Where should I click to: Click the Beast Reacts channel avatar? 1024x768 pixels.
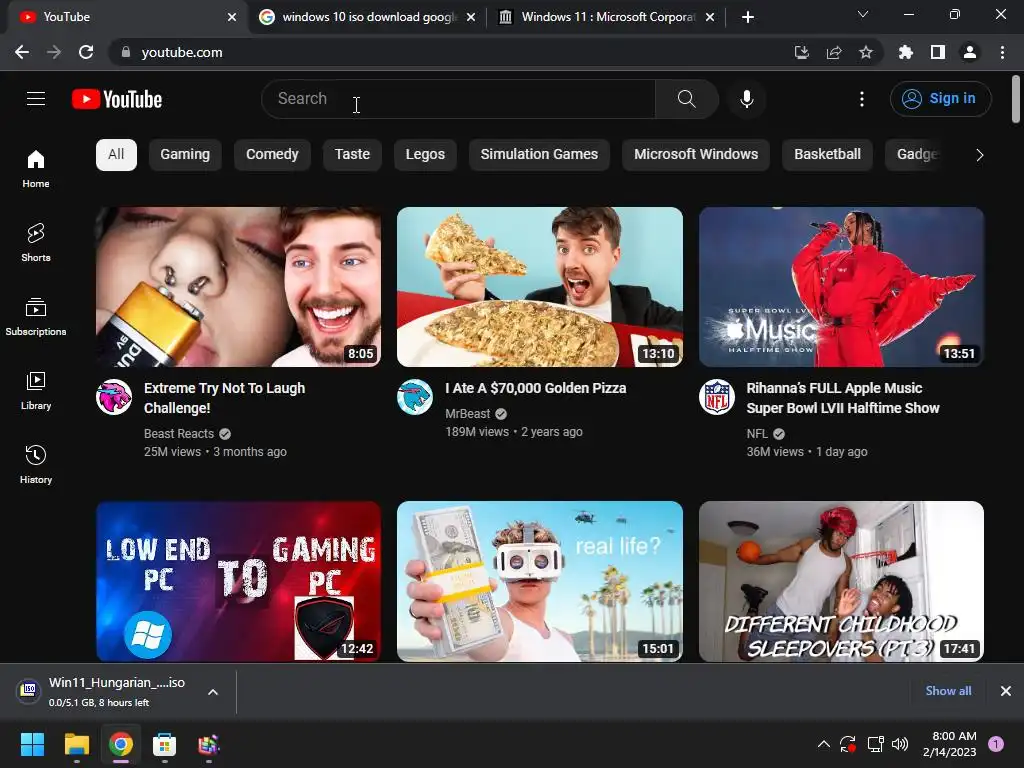click(114, 397)
